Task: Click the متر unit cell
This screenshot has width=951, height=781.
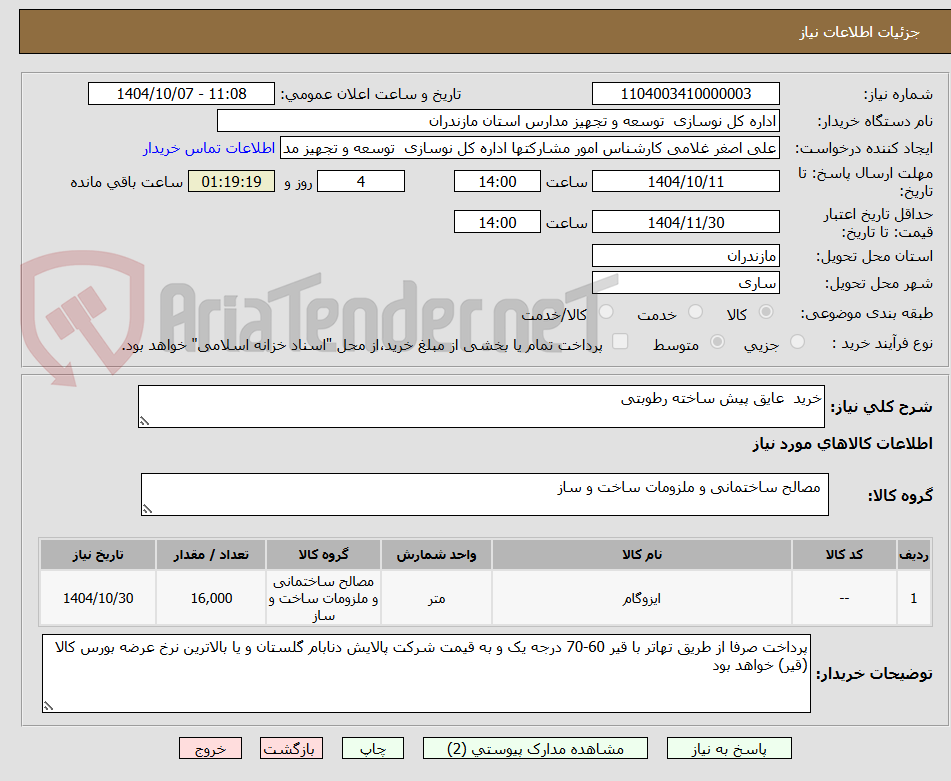Action: click(x=436, y=598)
